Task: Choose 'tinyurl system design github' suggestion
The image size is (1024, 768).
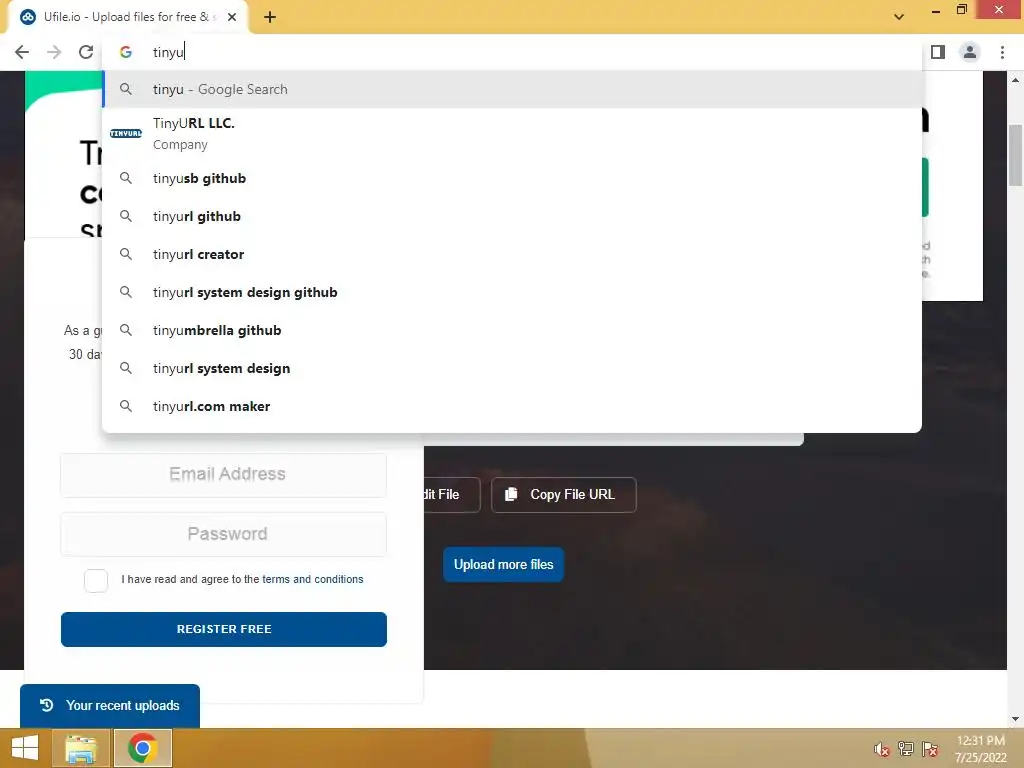Action: 512,292
